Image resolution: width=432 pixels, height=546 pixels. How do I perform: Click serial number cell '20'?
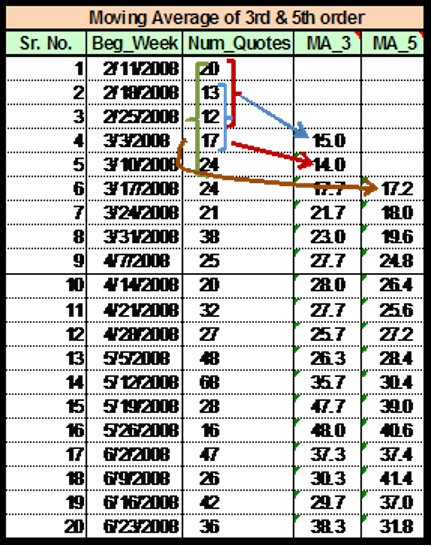[46, 526]
